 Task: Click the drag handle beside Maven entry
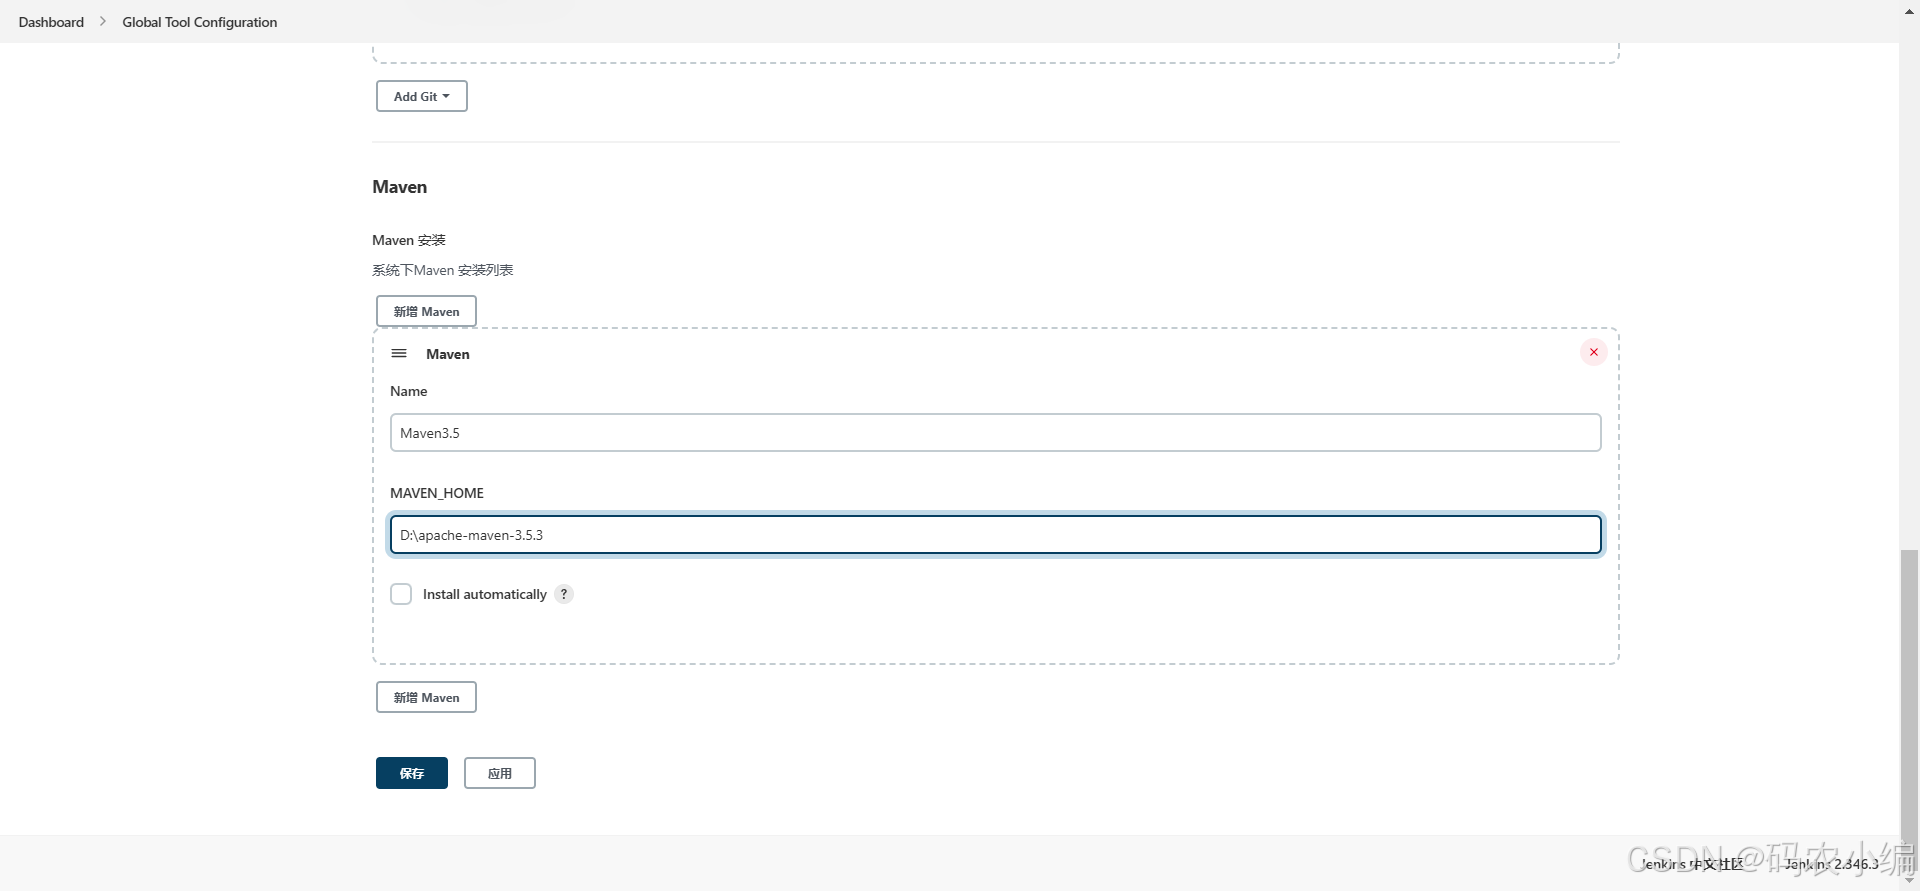click(x=399, y=353)
